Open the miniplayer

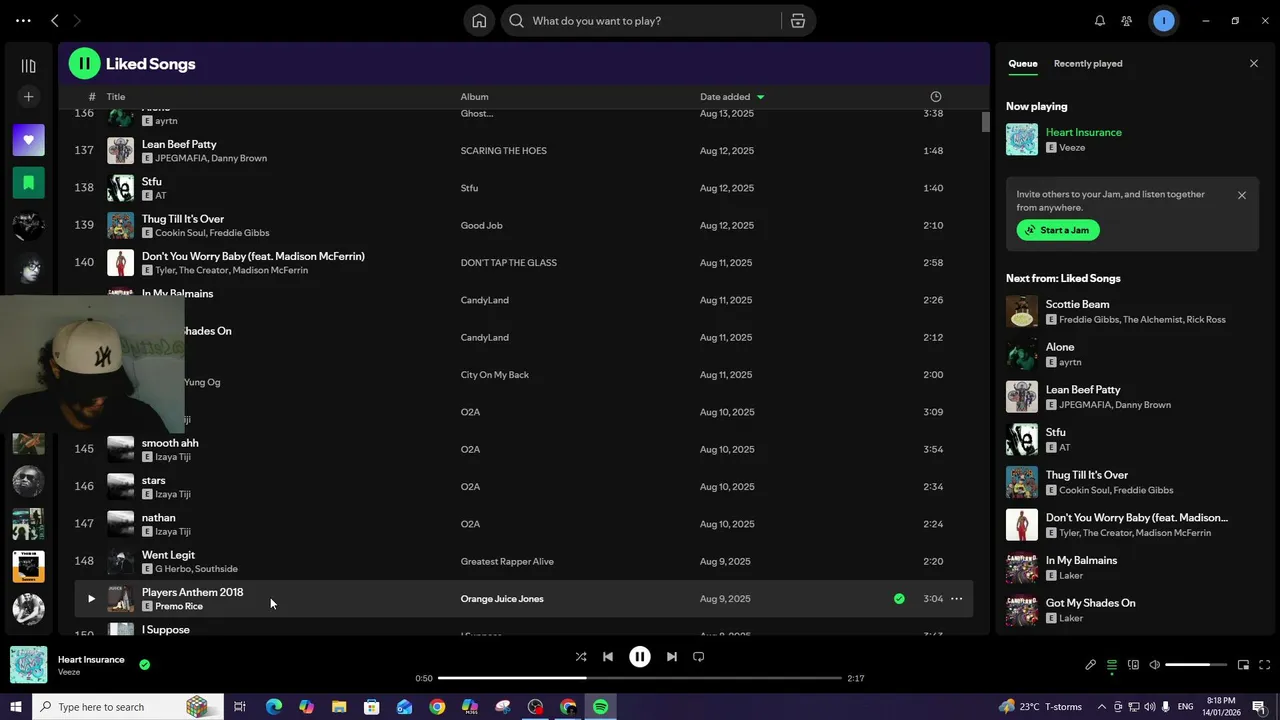coord(1243,665)
